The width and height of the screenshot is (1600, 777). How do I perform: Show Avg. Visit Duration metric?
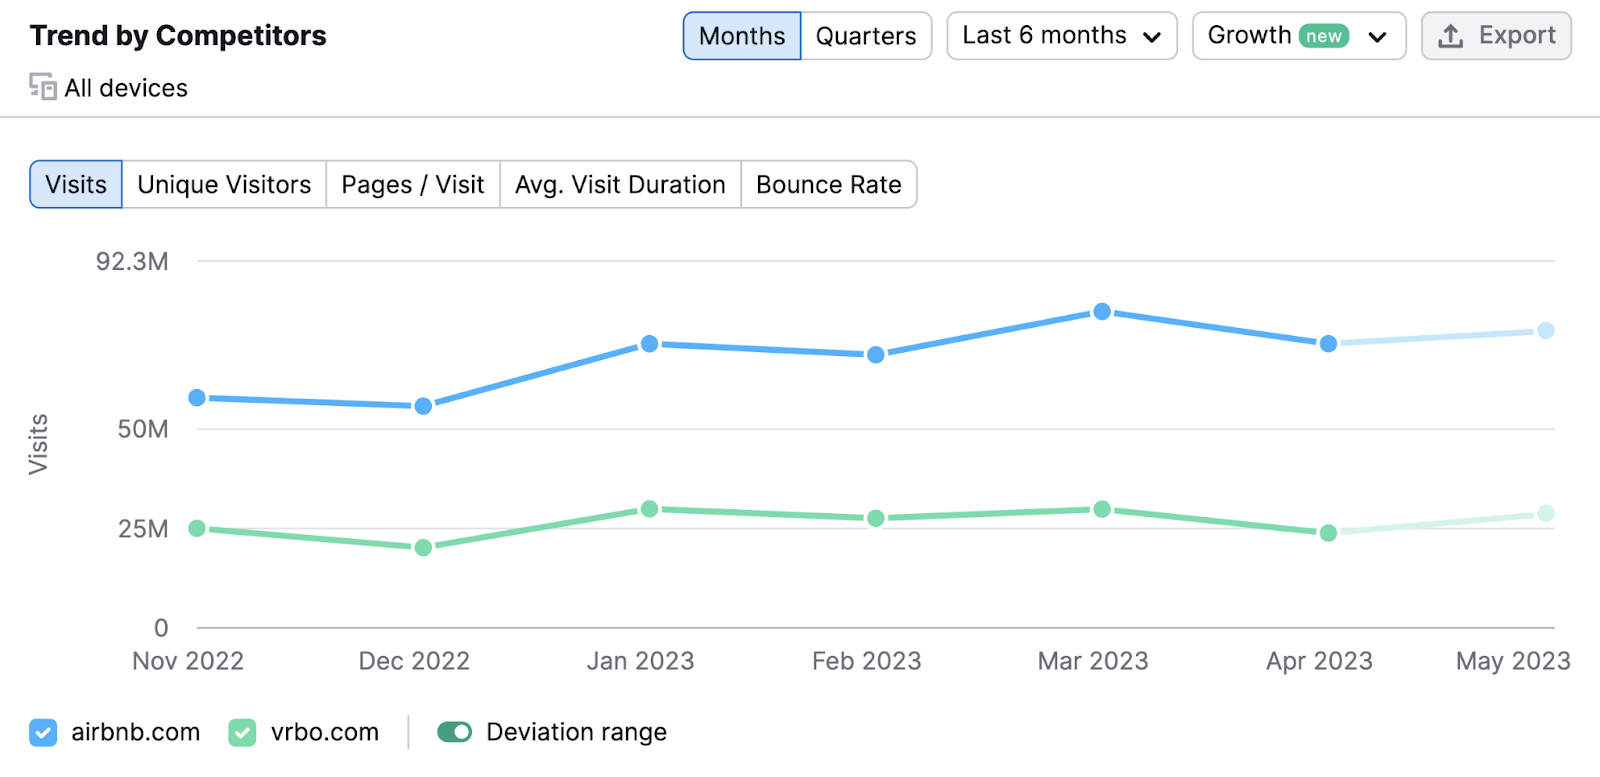(620, 185)
